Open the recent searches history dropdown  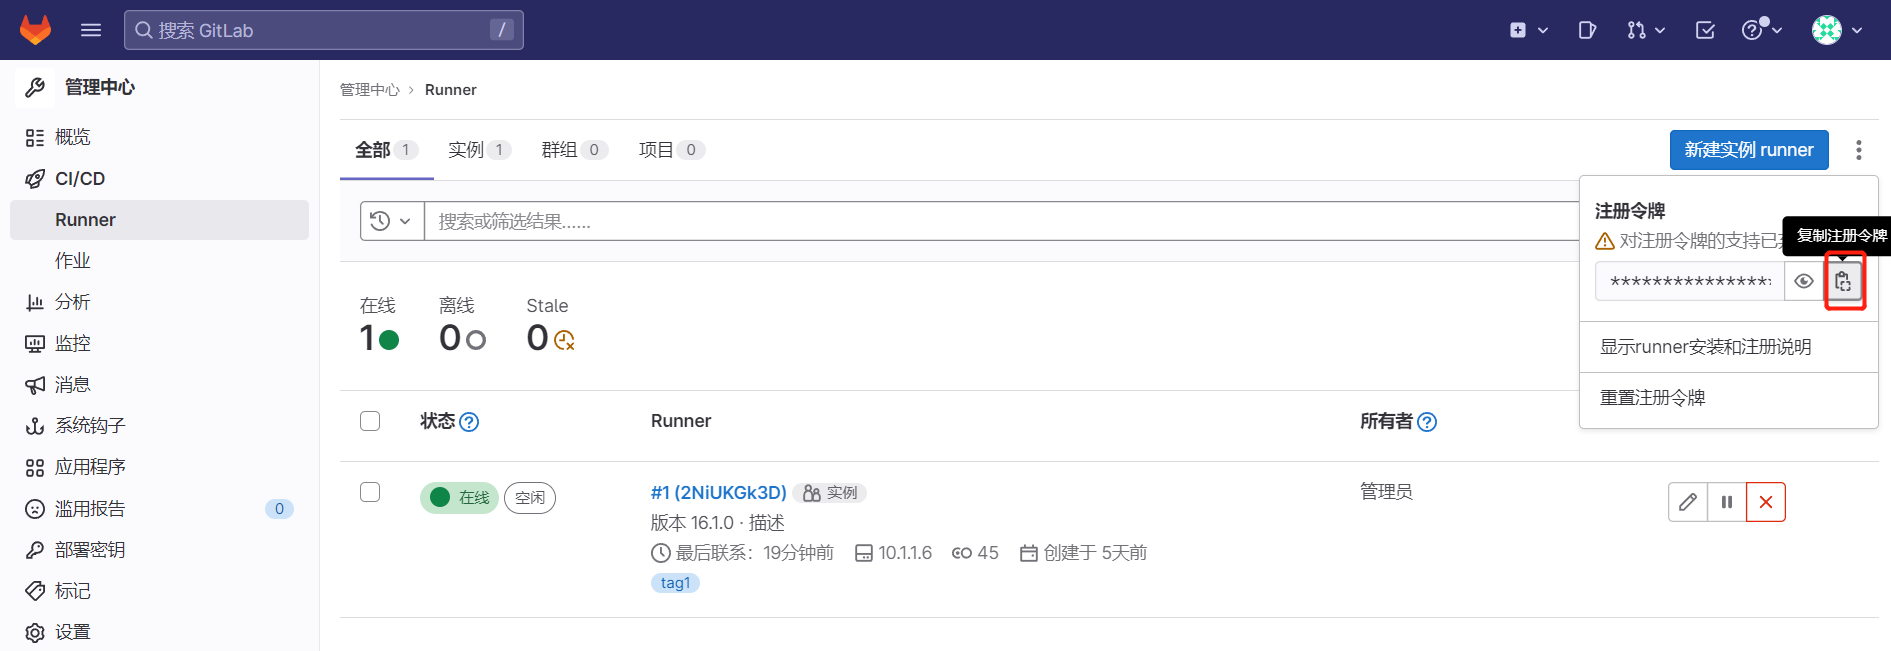(392, 221)
